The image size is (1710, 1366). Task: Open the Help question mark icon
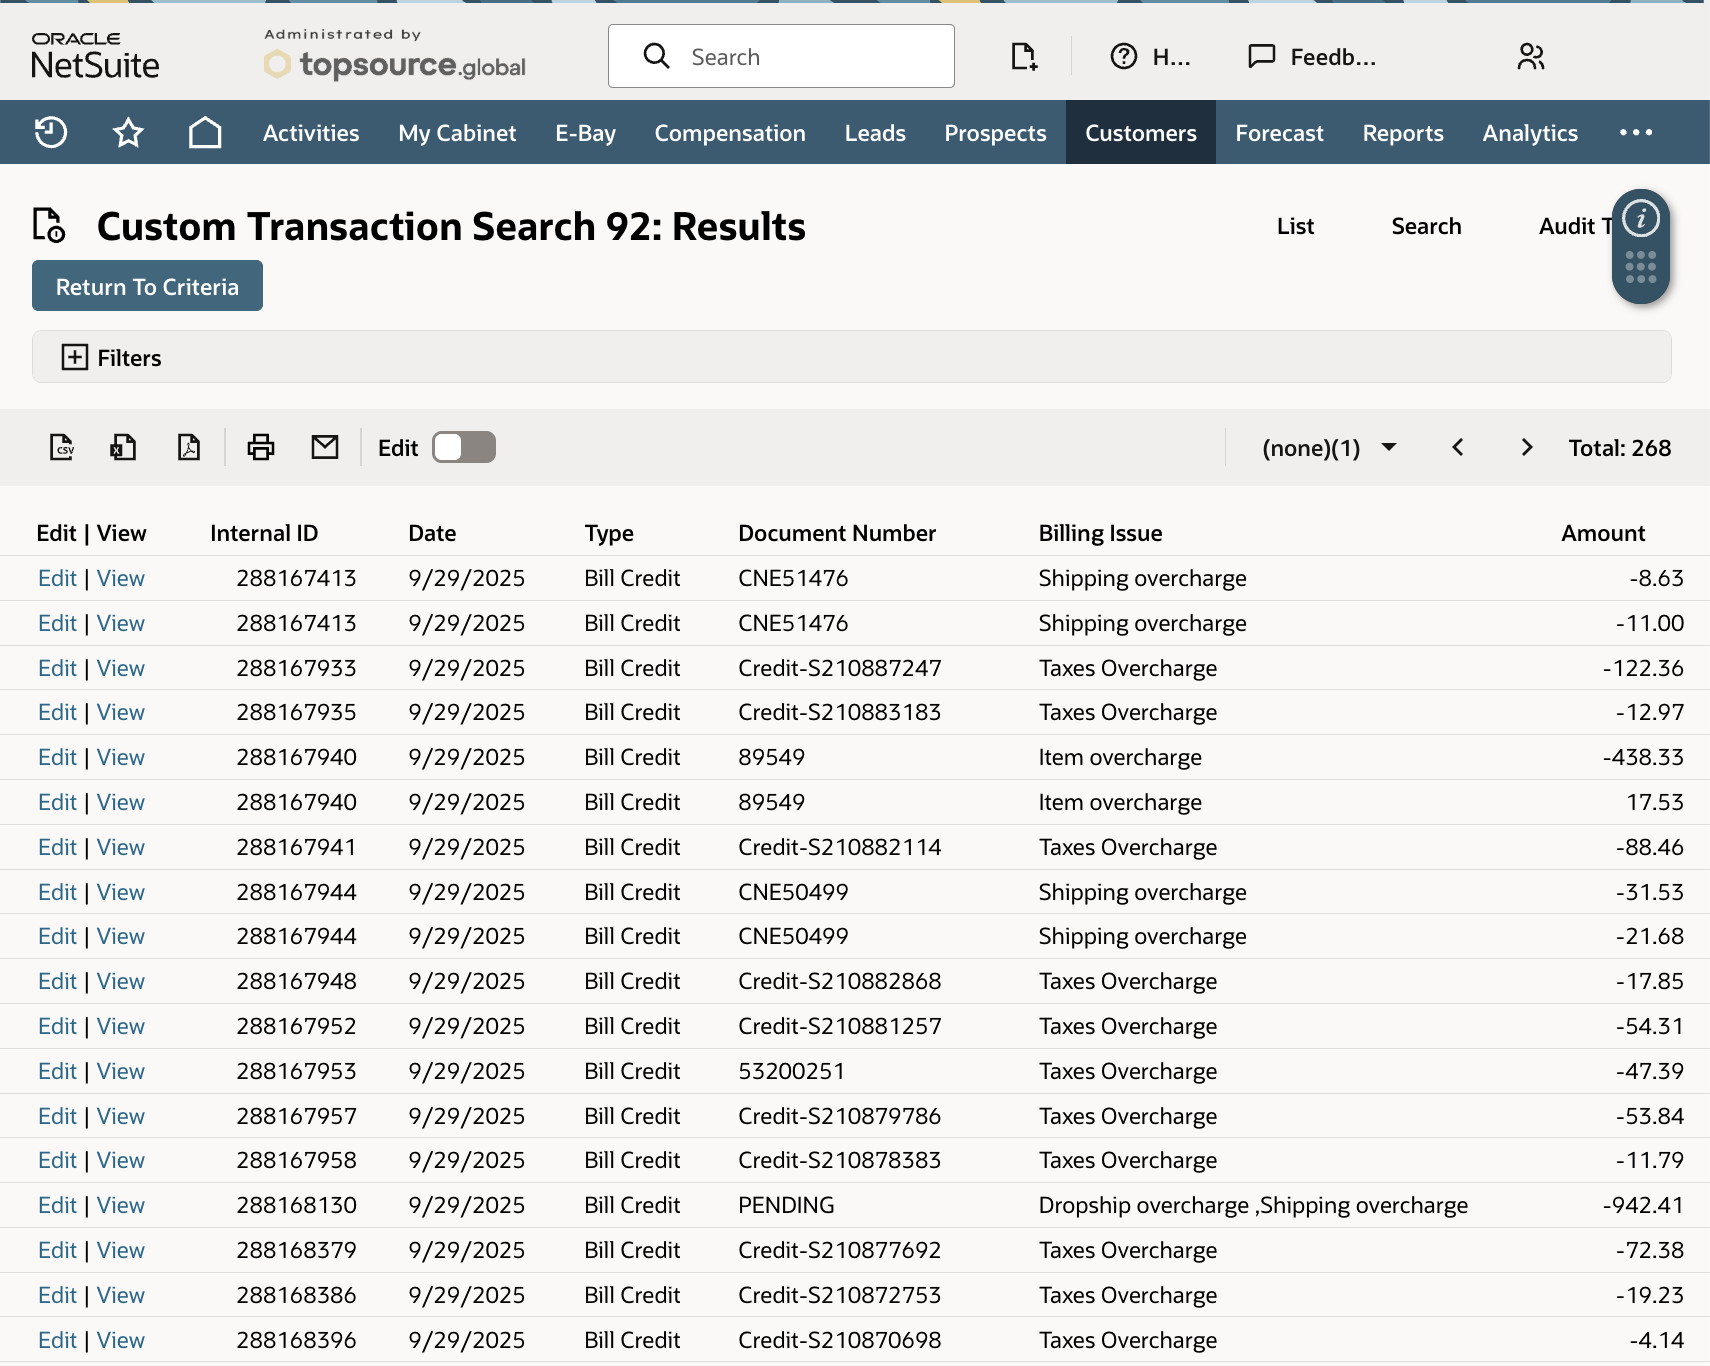[x=1124, y=56]
